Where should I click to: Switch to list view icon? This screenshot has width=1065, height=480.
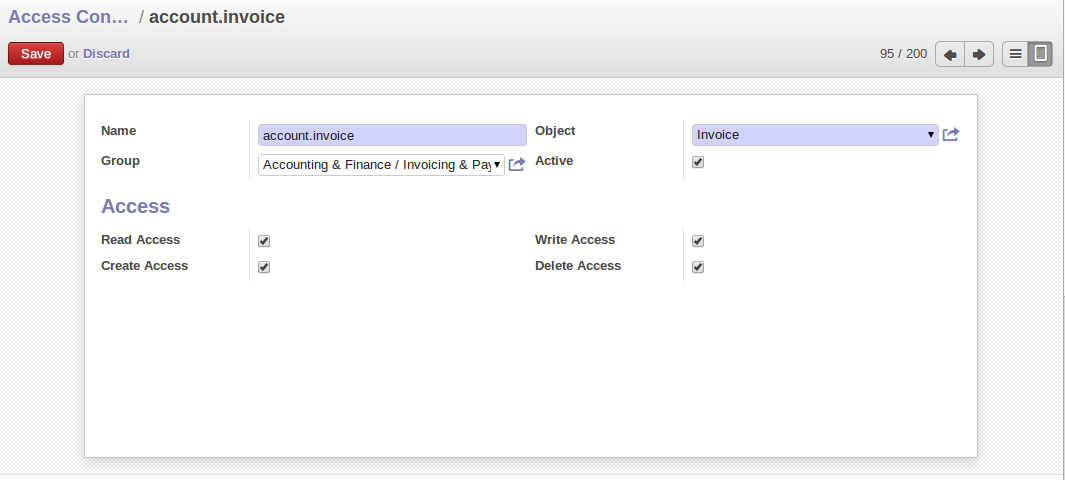(x=1015, y=54)
